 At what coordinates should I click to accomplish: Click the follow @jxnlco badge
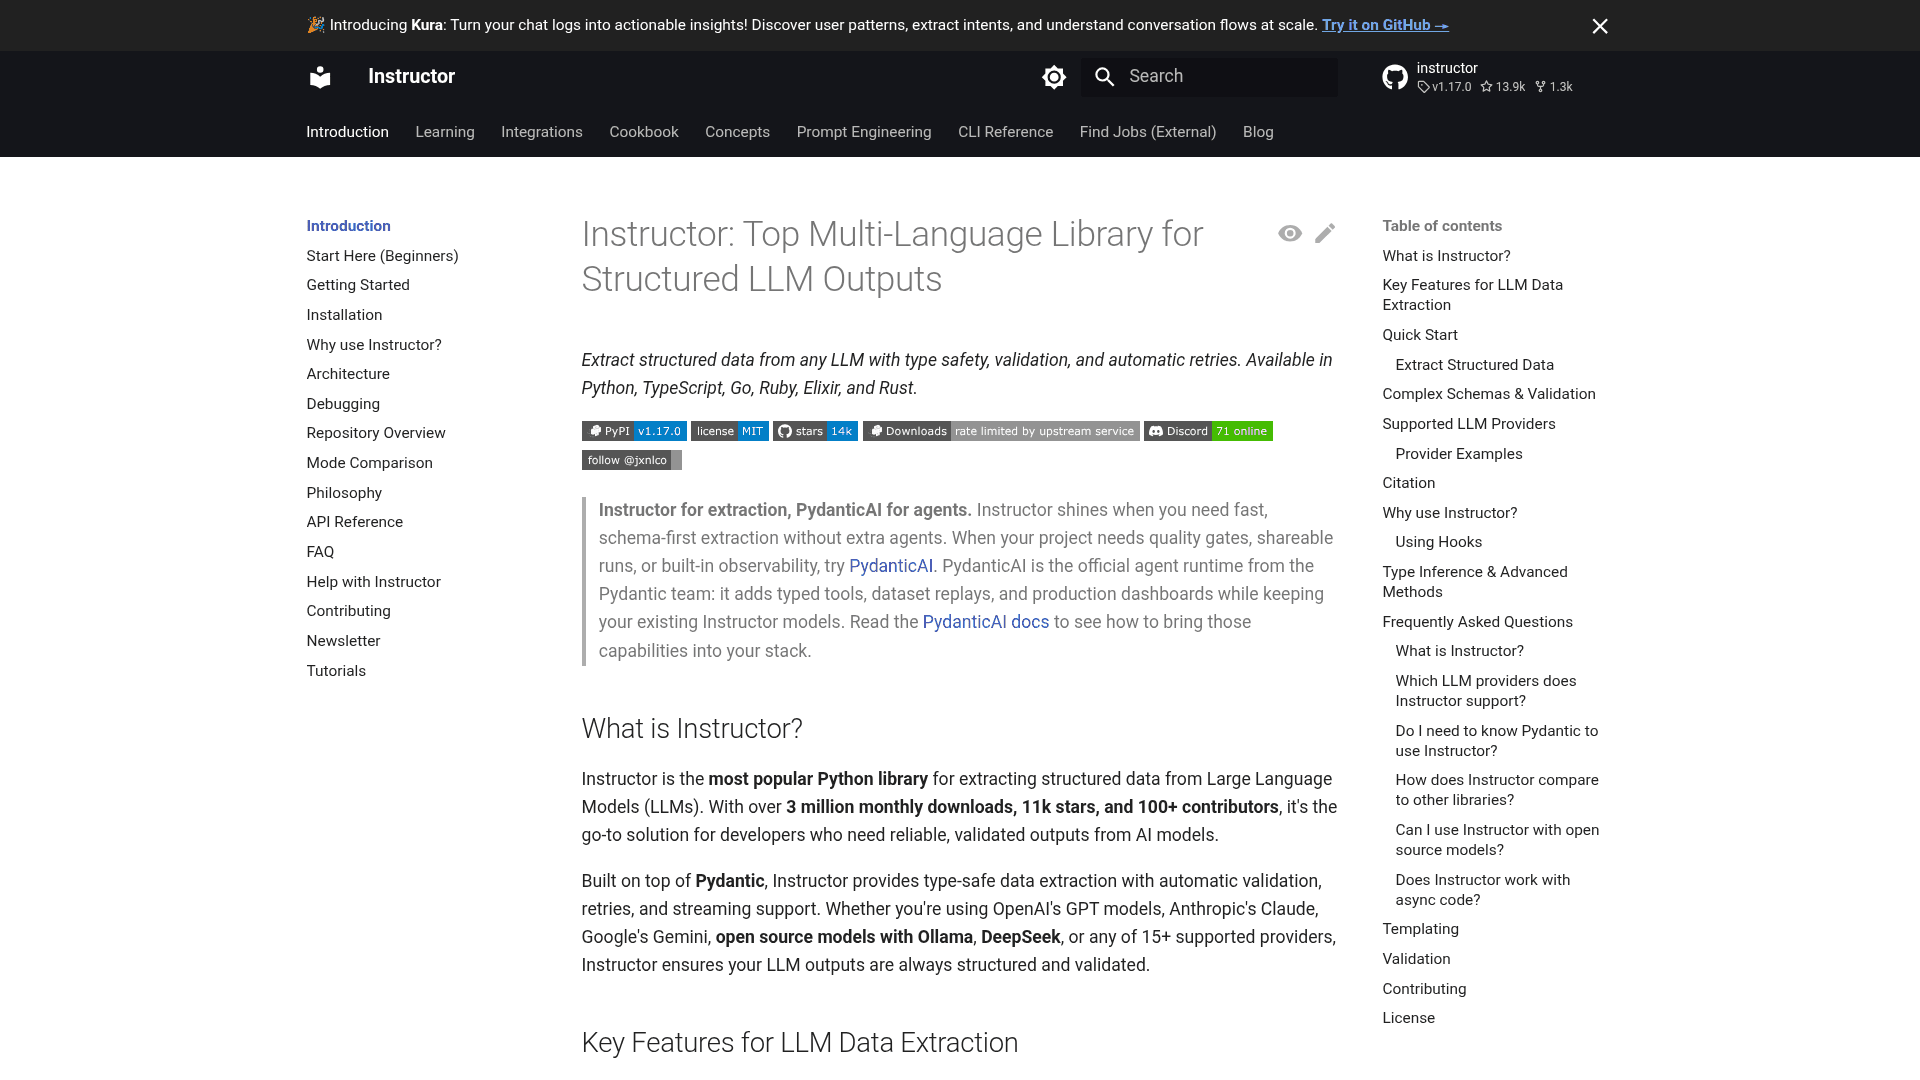coord(632,460)
